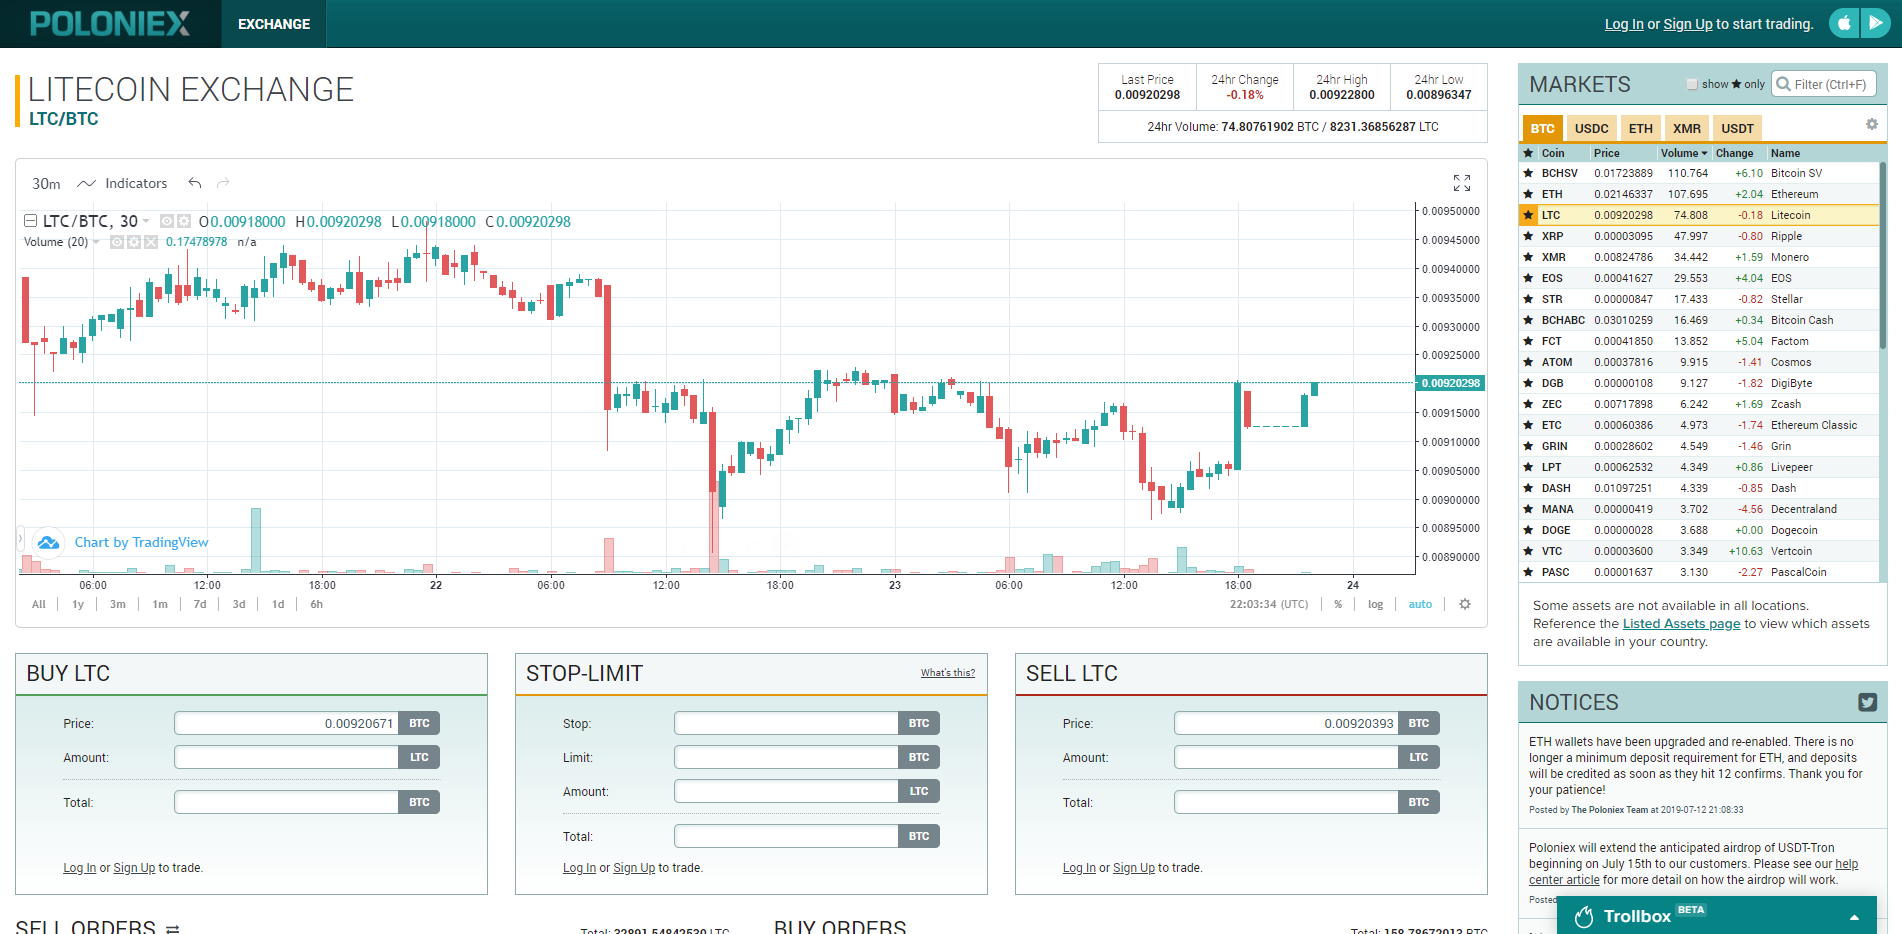Select the BTC markets tab

point(1543,128)
